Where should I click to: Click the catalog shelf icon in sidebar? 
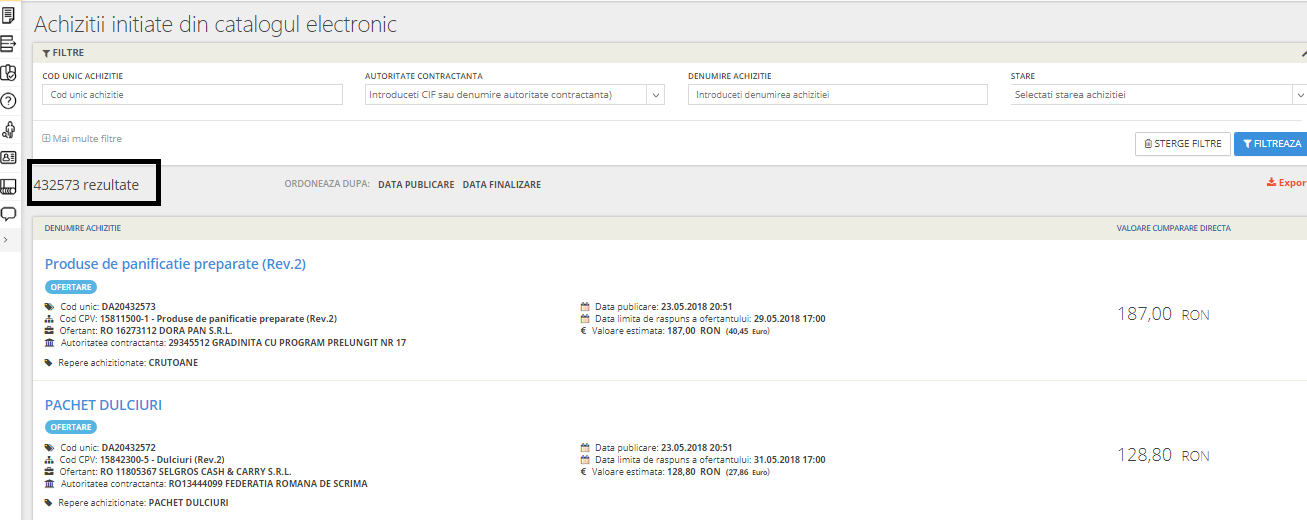tap(9, 186)
